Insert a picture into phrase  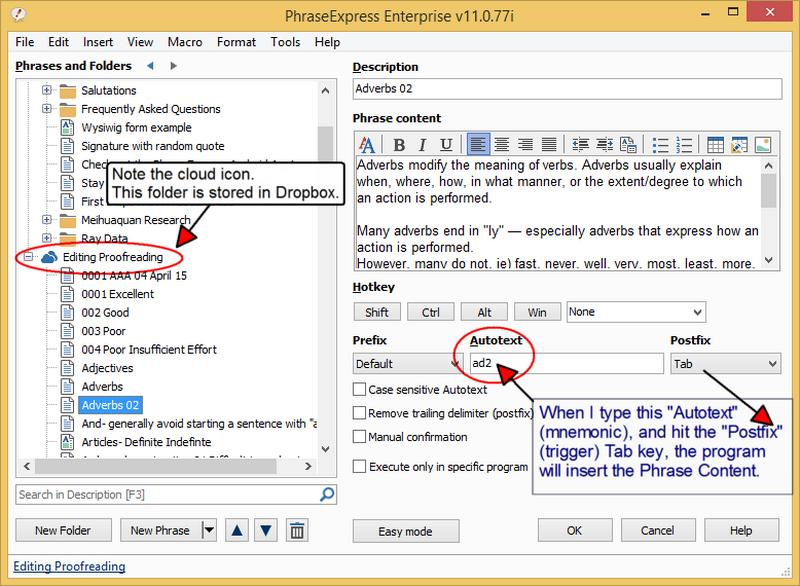coord(763,145)
